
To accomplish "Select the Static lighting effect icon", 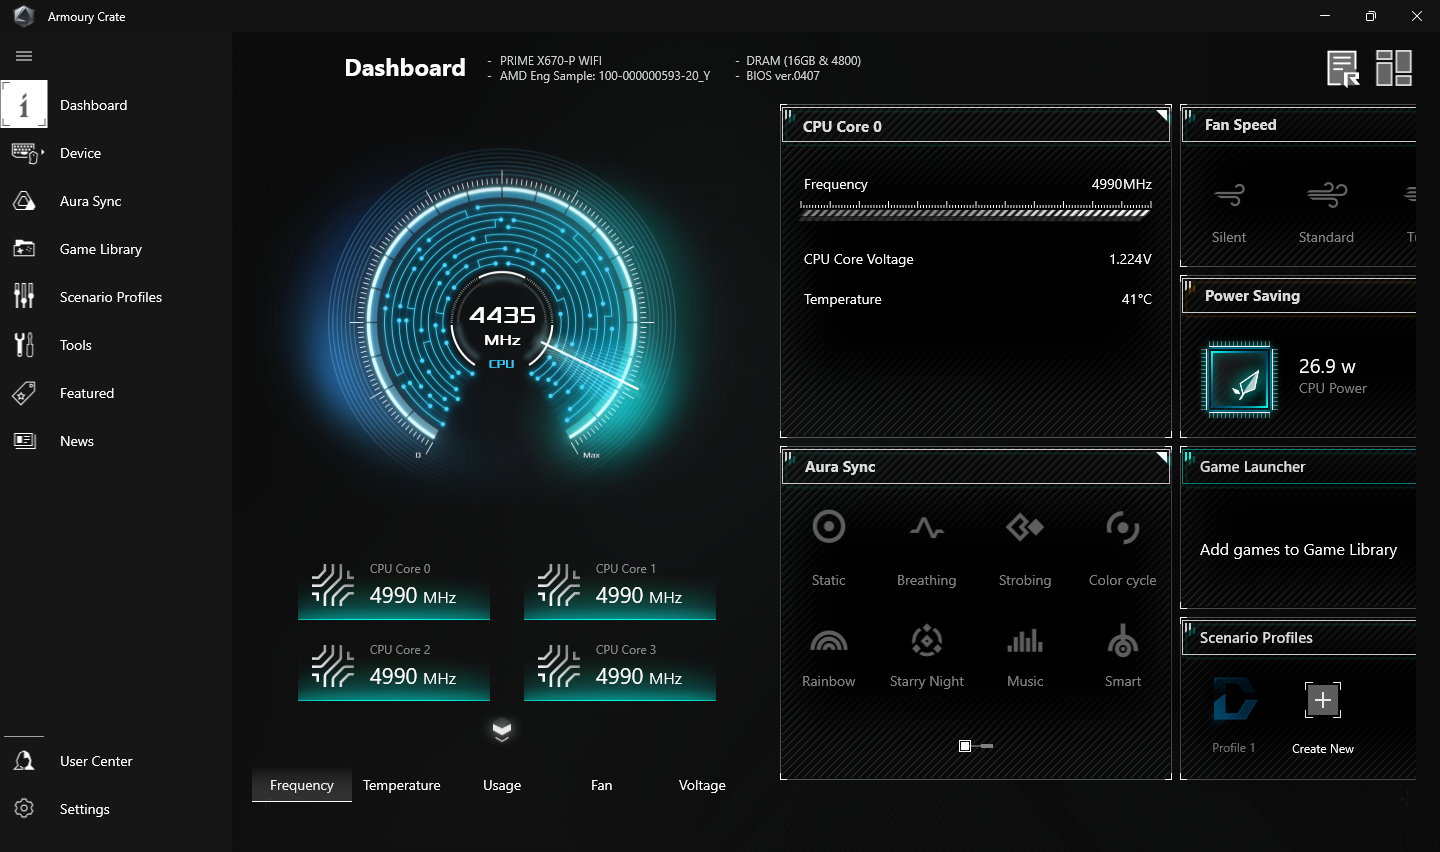I will coord(828,527).
